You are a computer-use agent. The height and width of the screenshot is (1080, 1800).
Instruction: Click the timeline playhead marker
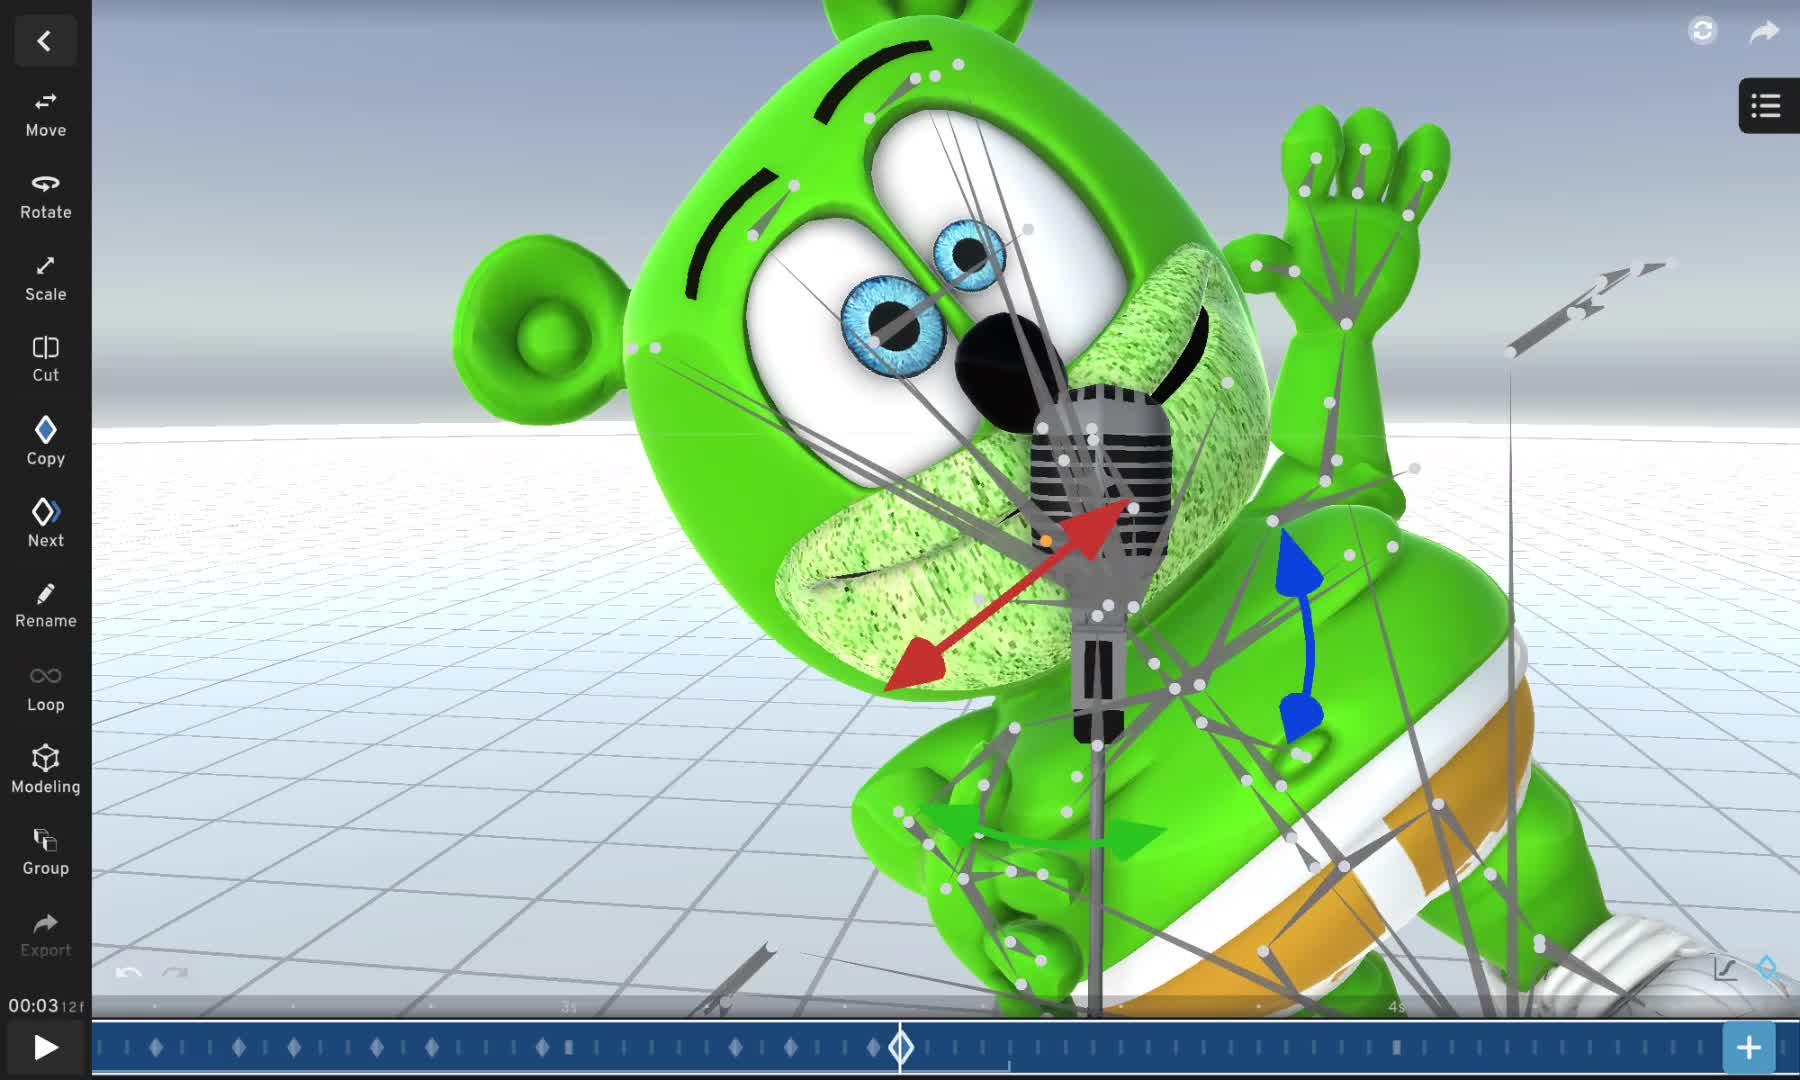pyautogui.click(x=901, y=1047)
